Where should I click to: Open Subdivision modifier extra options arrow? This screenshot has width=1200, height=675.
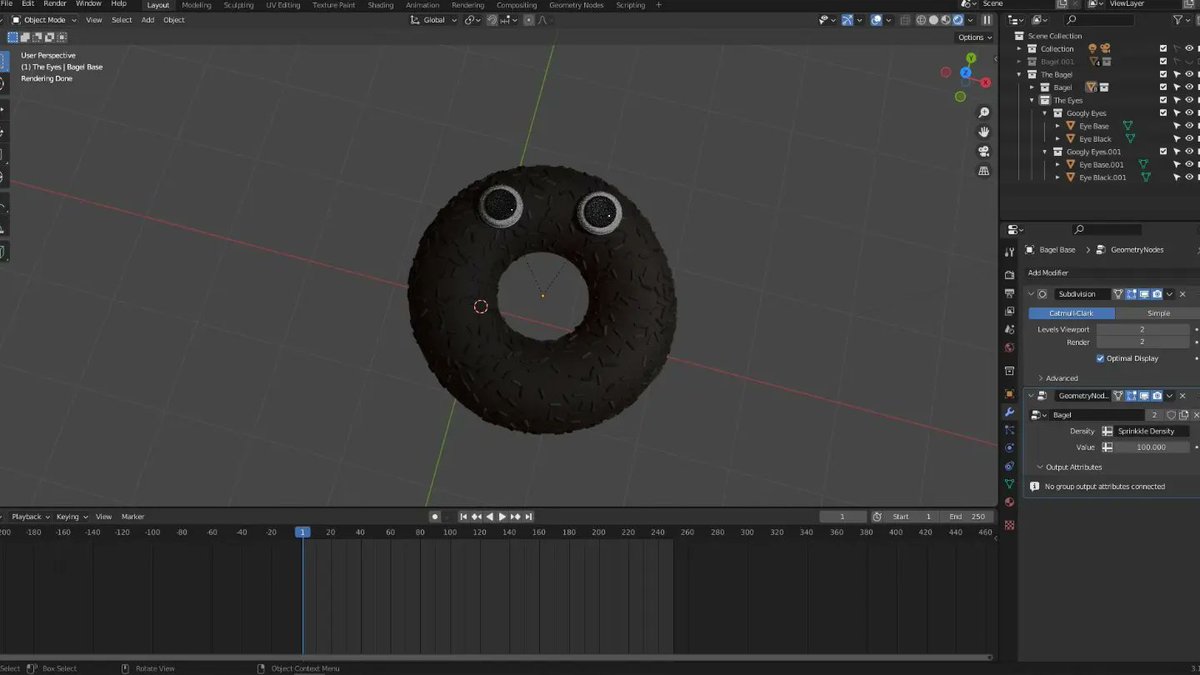[1170, 294]
